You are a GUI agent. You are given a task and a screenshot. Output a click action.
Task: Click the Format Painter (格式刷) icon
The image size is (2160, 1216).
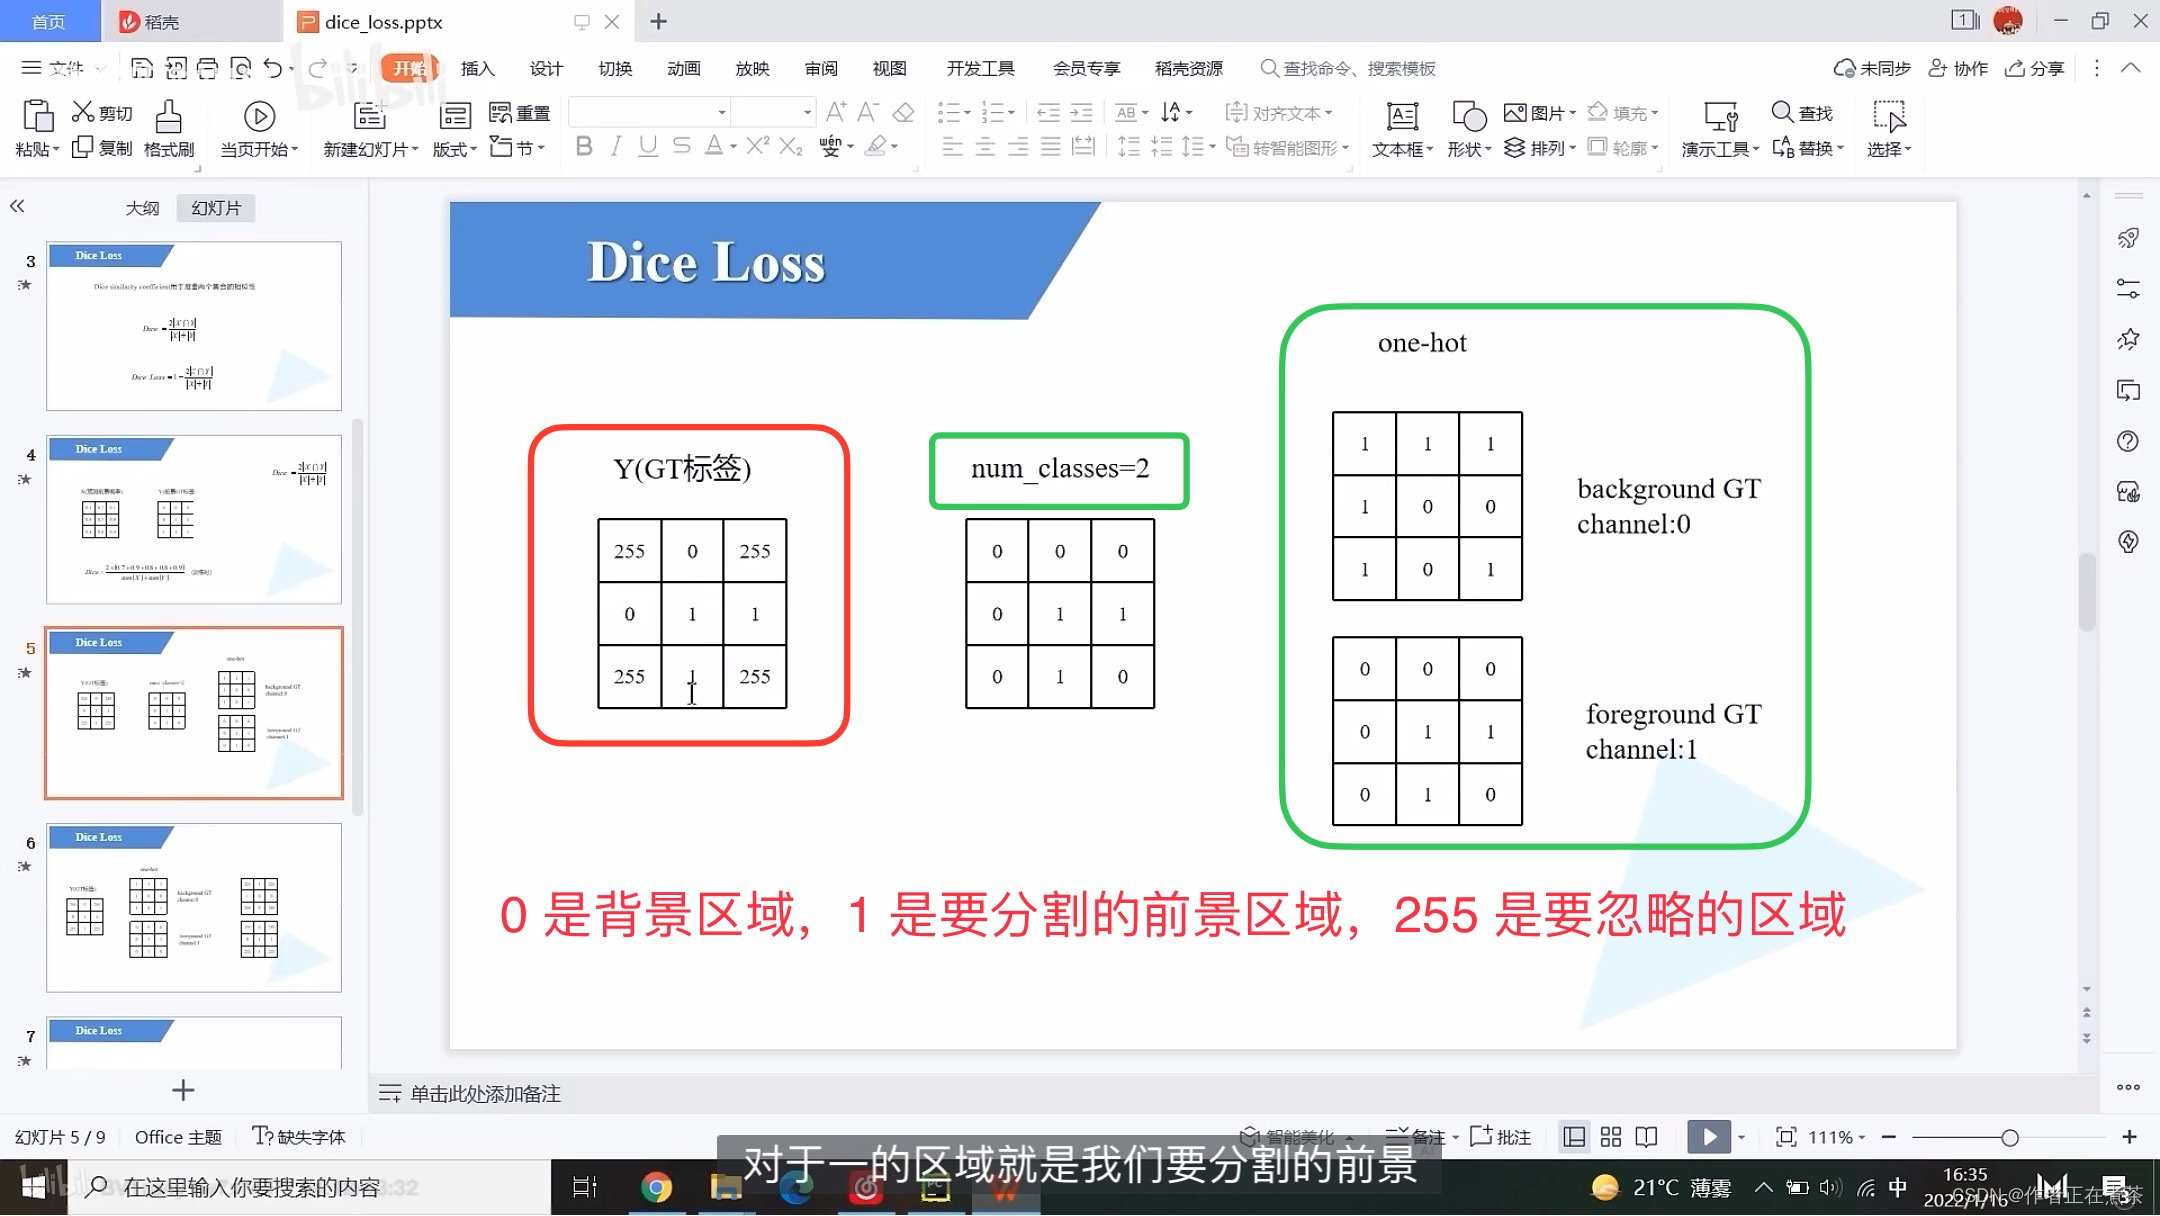click(x=168, y=118)
